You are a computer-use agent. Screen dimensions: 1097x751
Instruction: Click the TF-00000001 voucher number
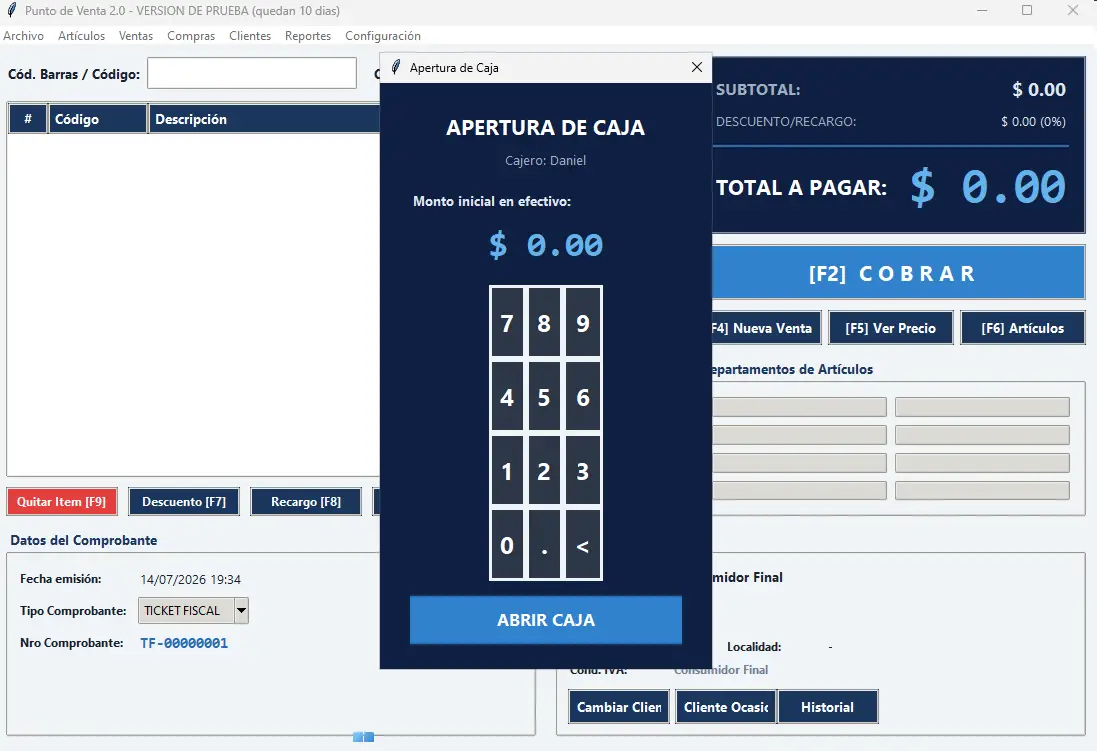point(184,643)
